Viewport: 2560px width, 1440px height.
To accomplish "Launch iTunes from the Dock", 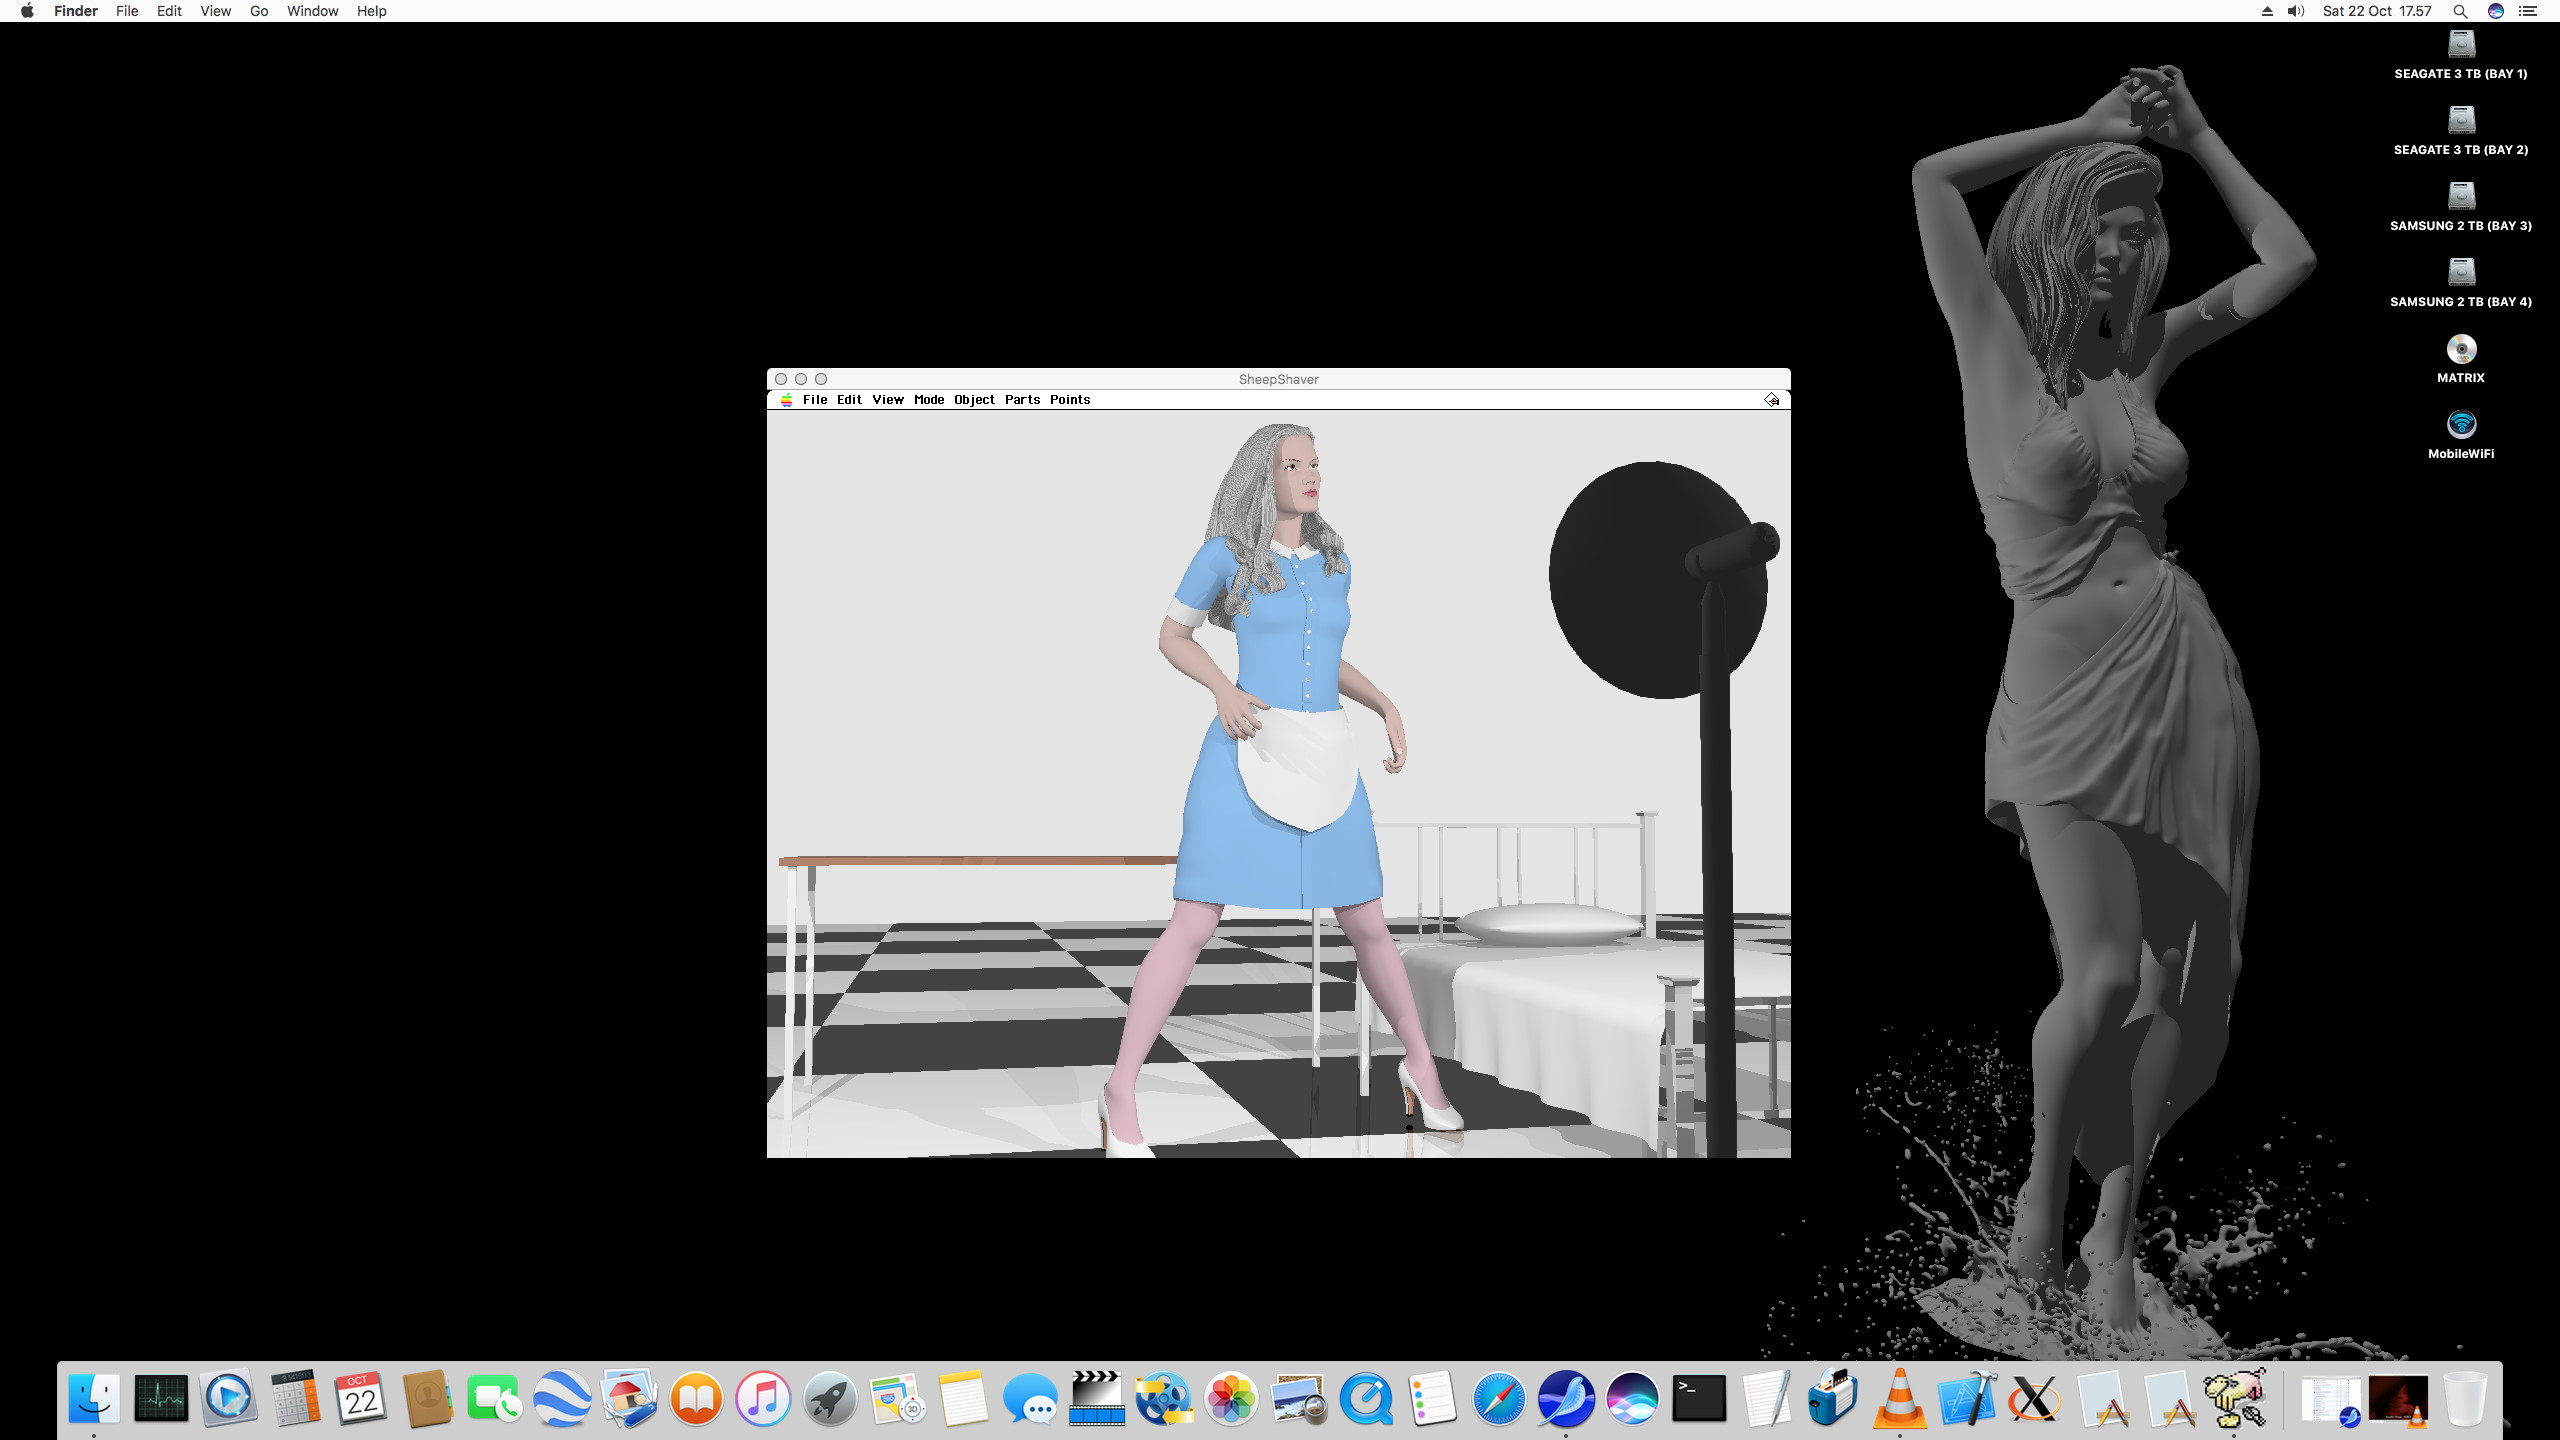I will pos(763,1398).
